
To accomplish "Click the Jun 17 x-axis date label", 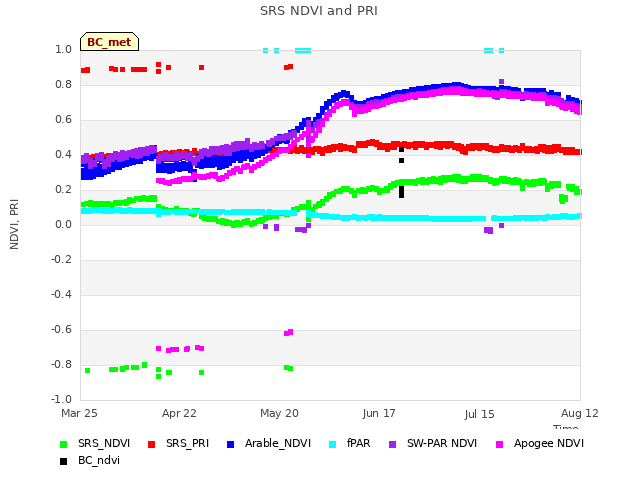I will point(379,413).
